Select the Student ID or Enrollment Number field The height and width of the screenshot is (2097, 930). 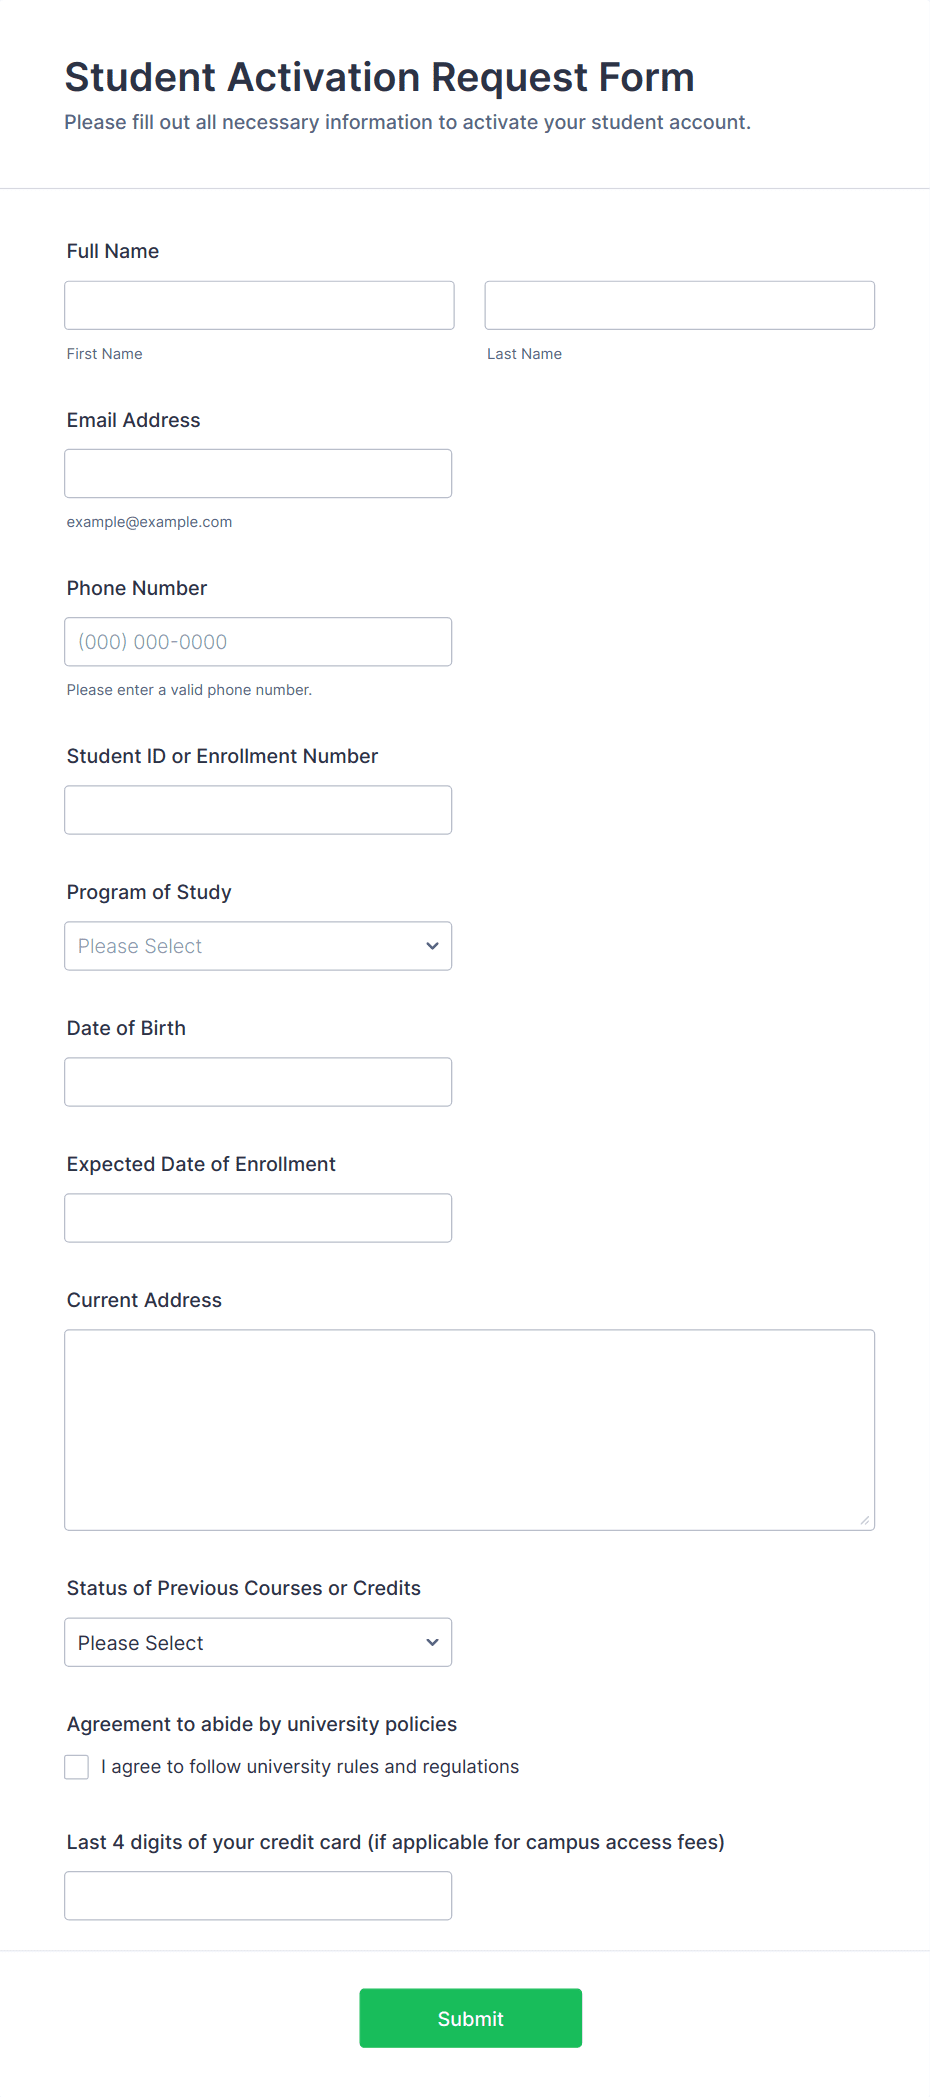258,810
